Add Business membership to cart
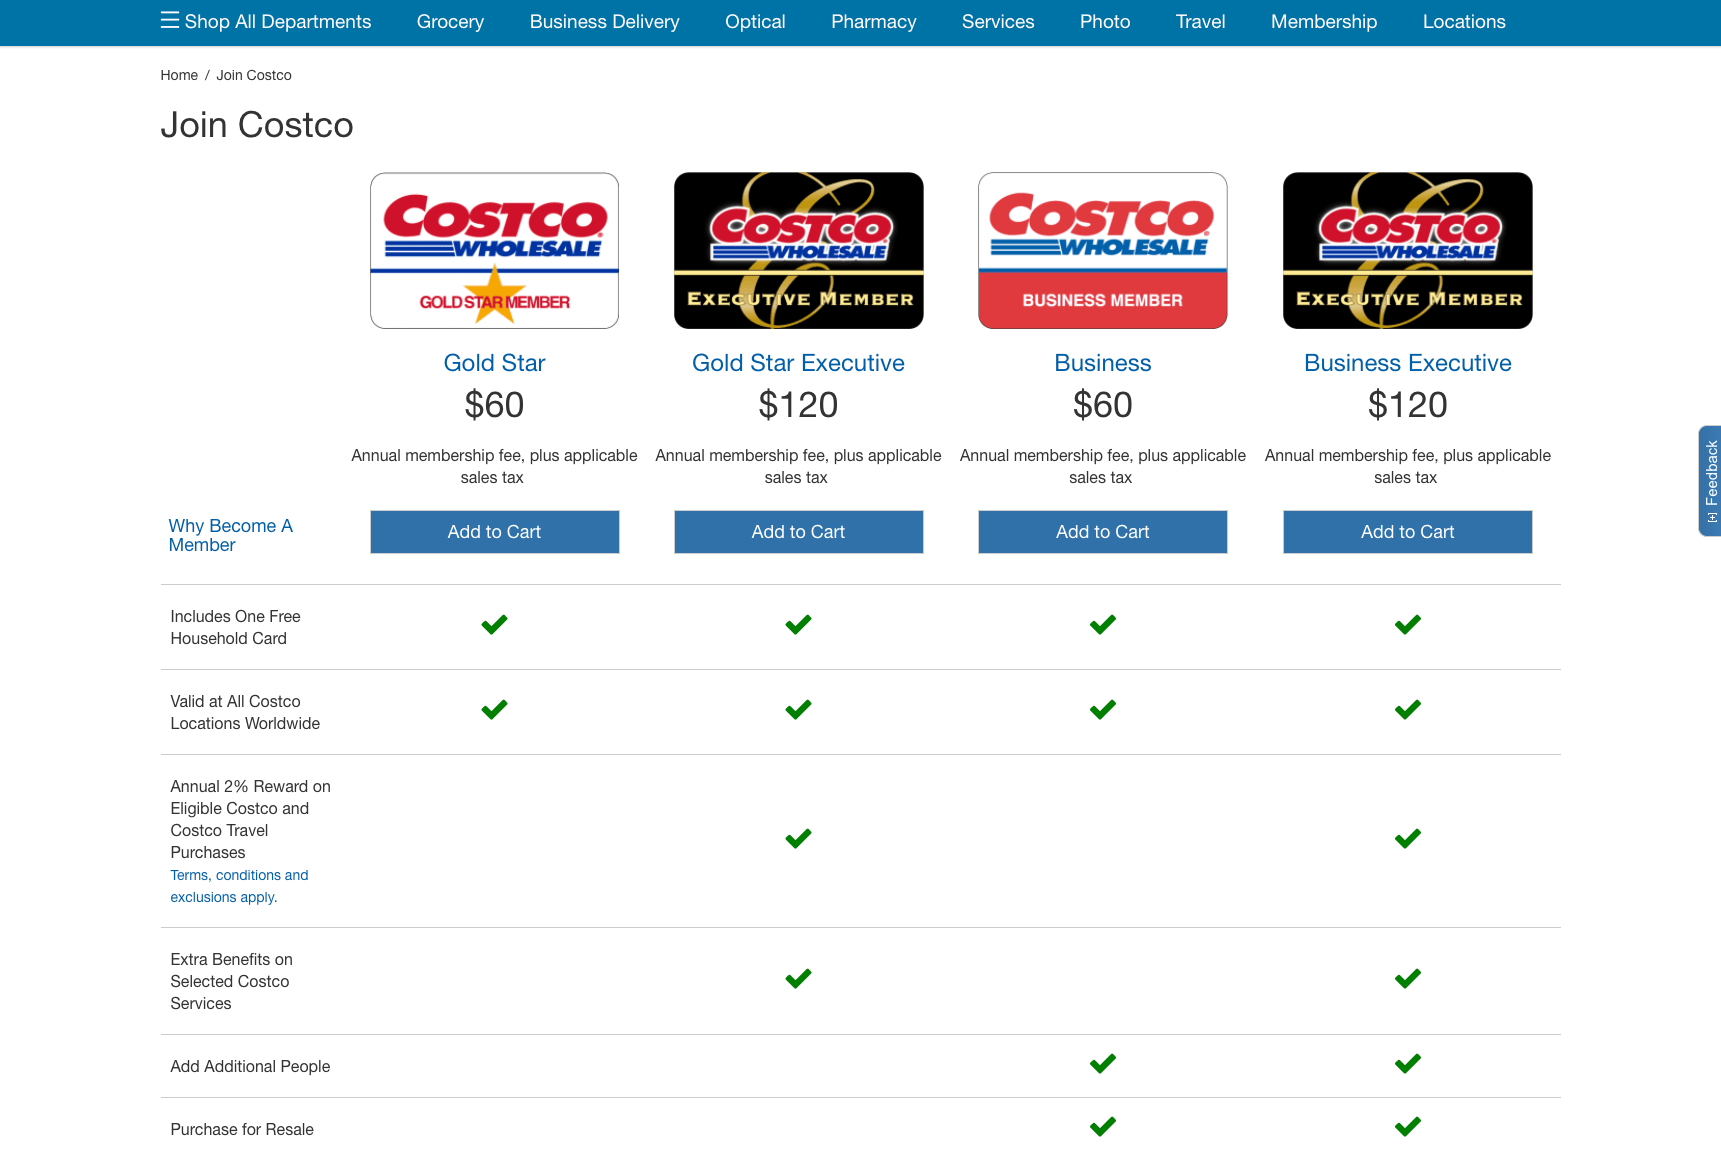Screen dimensions: 1721x1159 [x=1103, y=532]
